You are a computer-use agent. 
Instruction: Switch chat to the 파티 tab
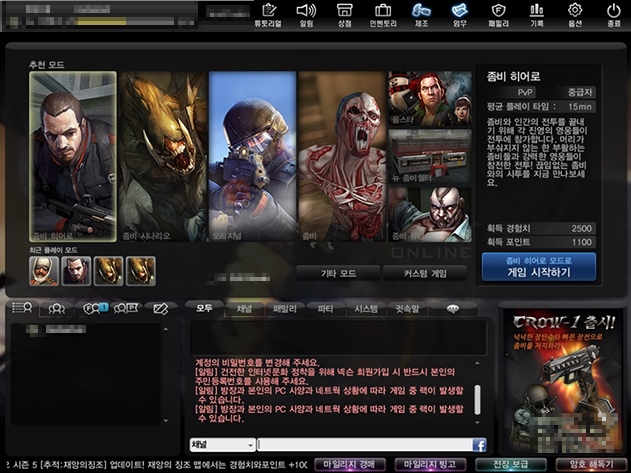tap(325, 309)
